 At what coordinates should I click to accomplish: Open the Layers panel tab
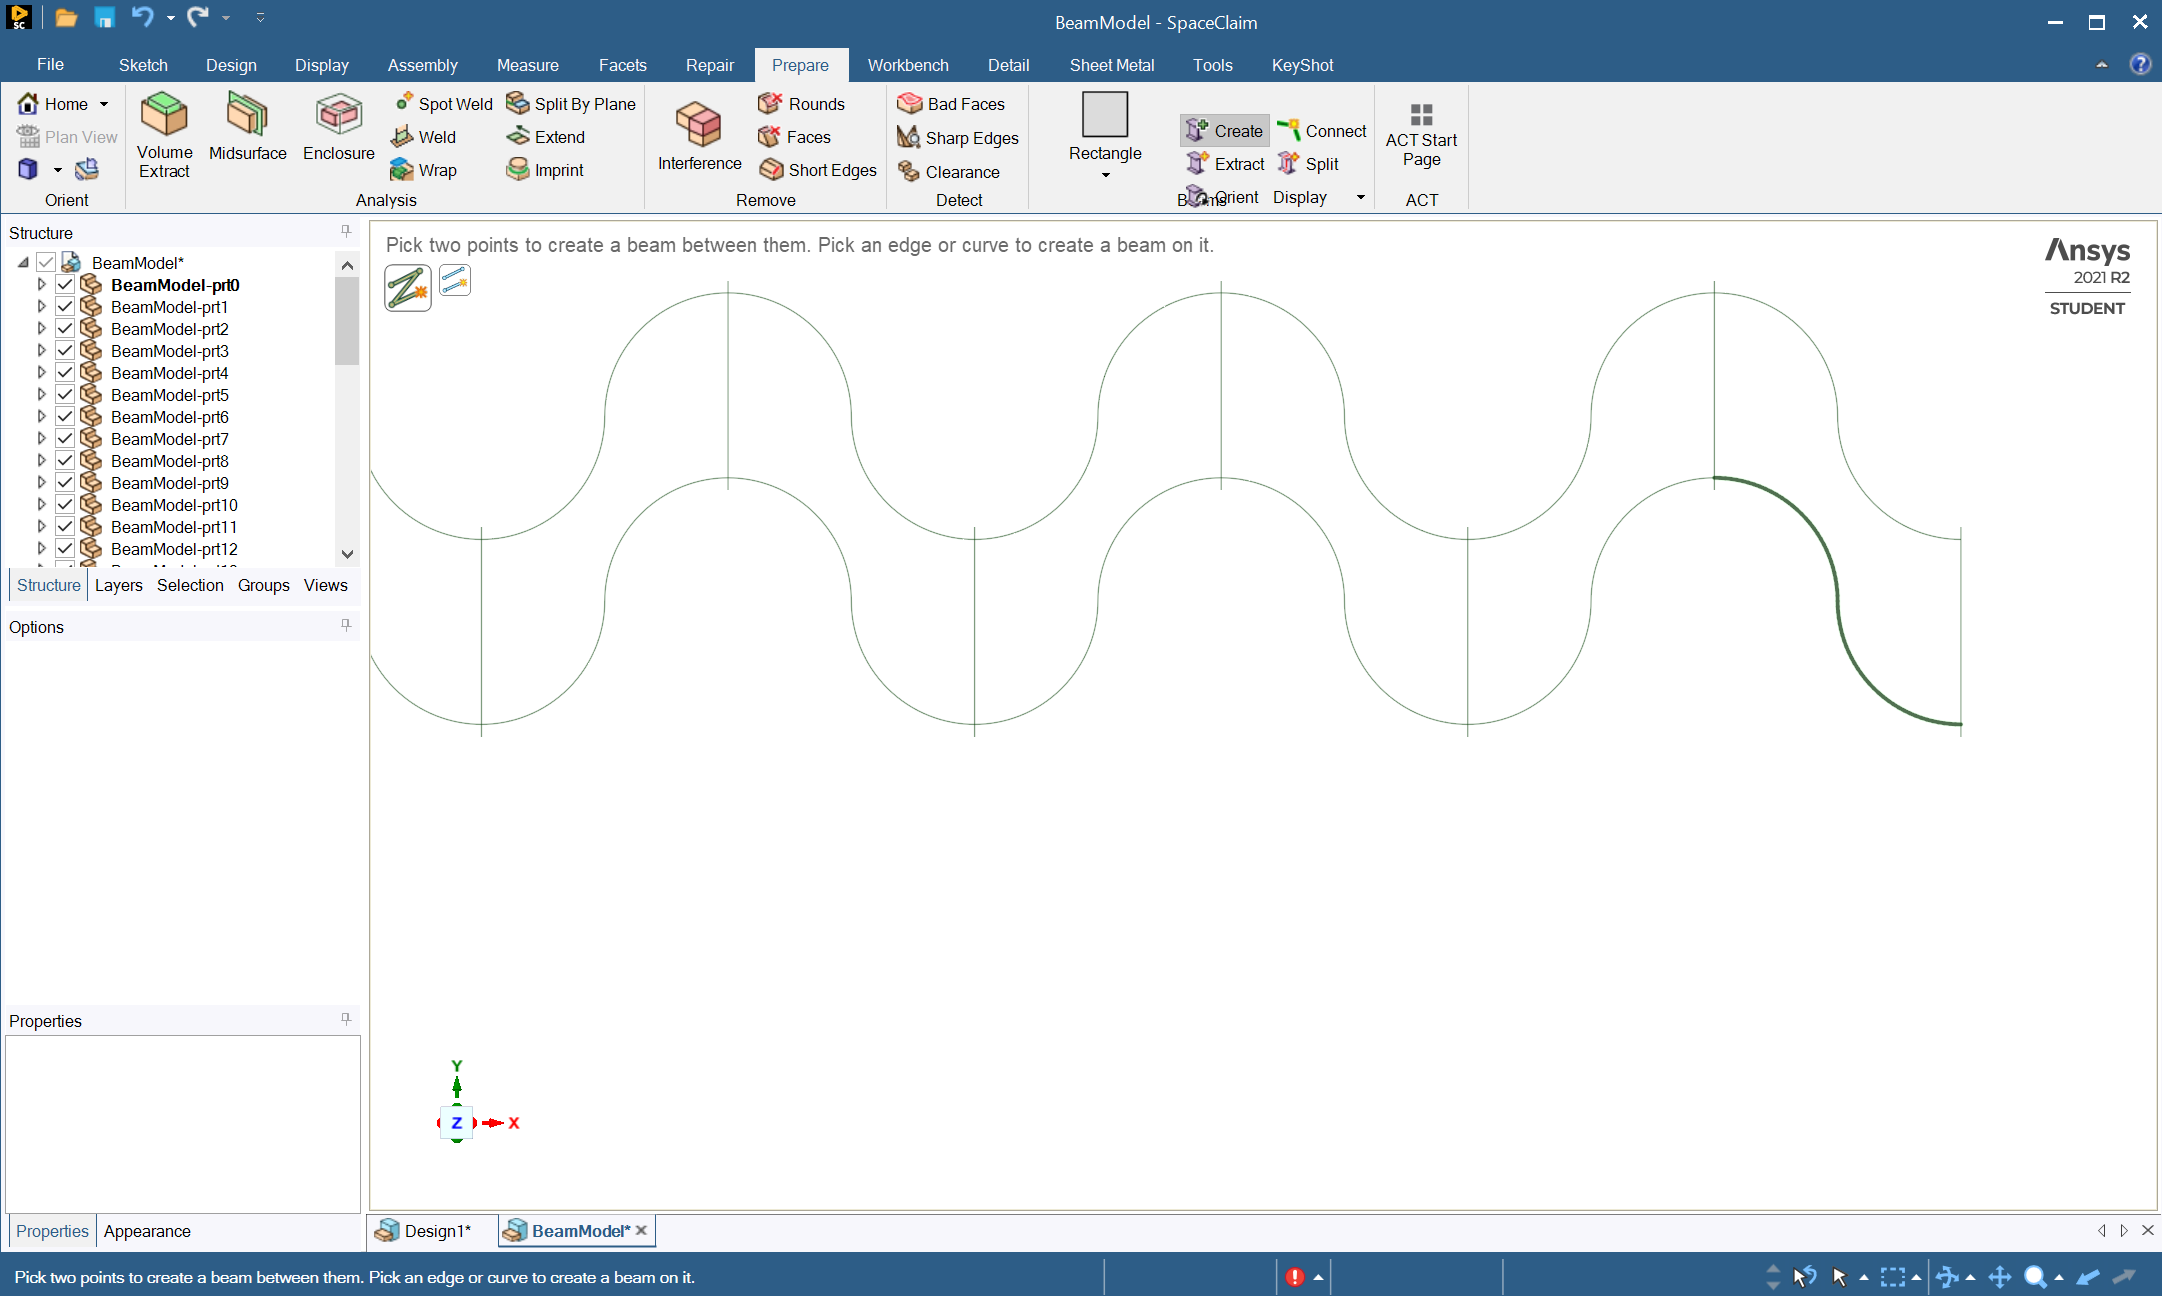point(118,585)
